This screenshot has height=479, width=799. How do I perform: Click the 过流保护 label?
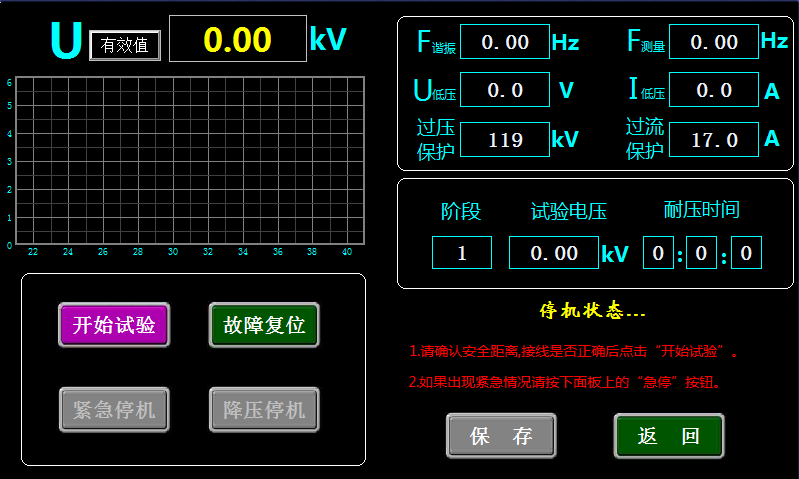(x=645, y=139)
